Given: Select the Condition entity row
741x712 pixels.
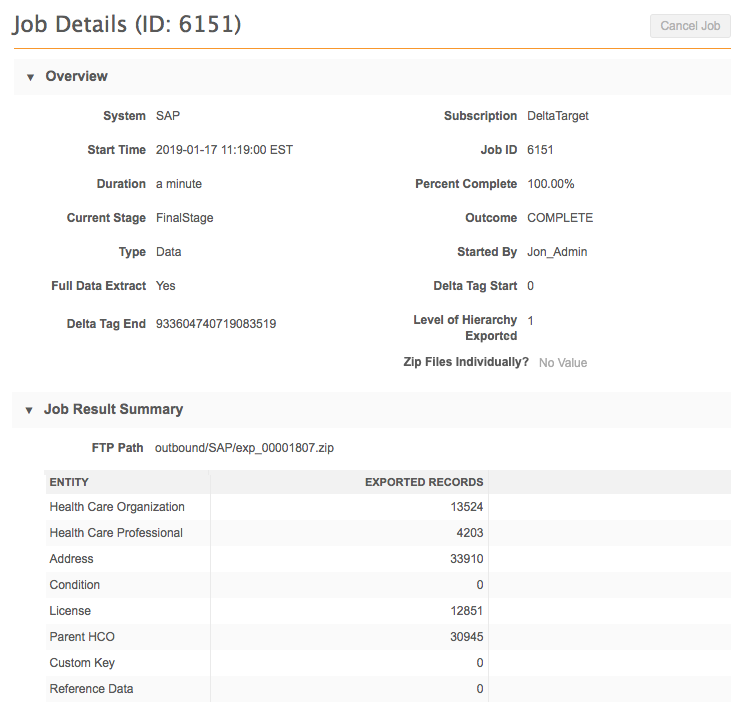Looking at the screenshot, I should pyautogui.click(x=75, y=585).
